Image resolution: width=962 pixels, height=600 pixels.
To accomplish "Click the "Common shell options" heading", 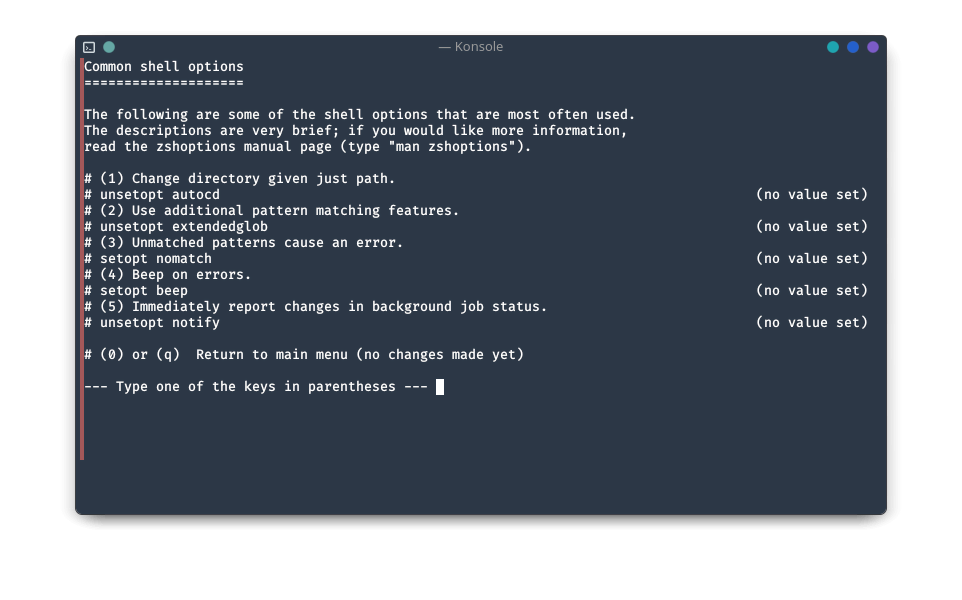I will pyautogui.click(x=164, y=66).
